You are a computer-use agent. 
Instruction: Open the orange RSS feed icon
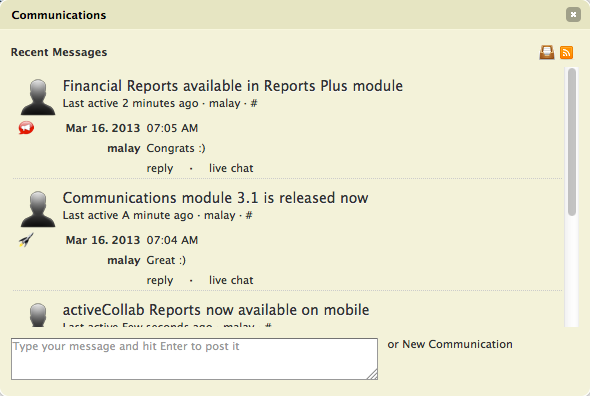click(x=566, y=52)
